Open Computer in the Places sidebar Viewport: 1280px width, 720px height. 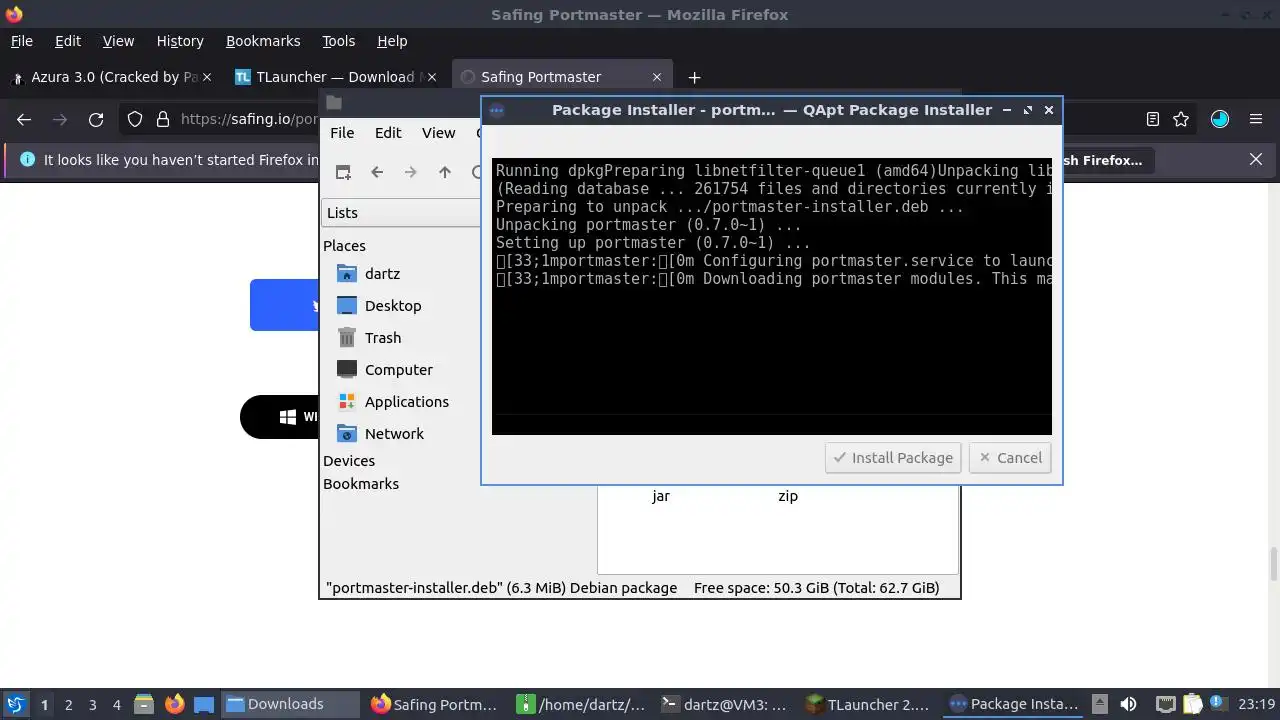398,369
